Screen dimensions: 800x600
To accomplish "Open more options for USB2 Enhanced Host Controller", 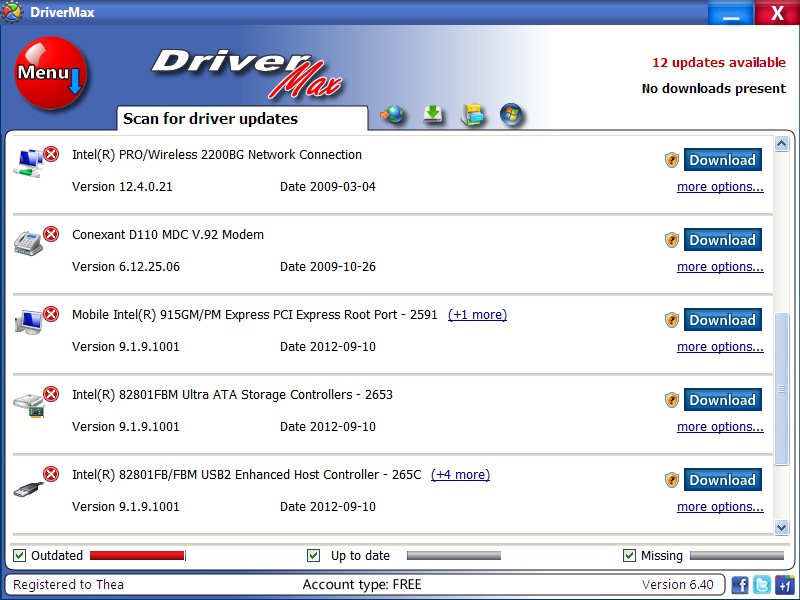I will 720,507.
